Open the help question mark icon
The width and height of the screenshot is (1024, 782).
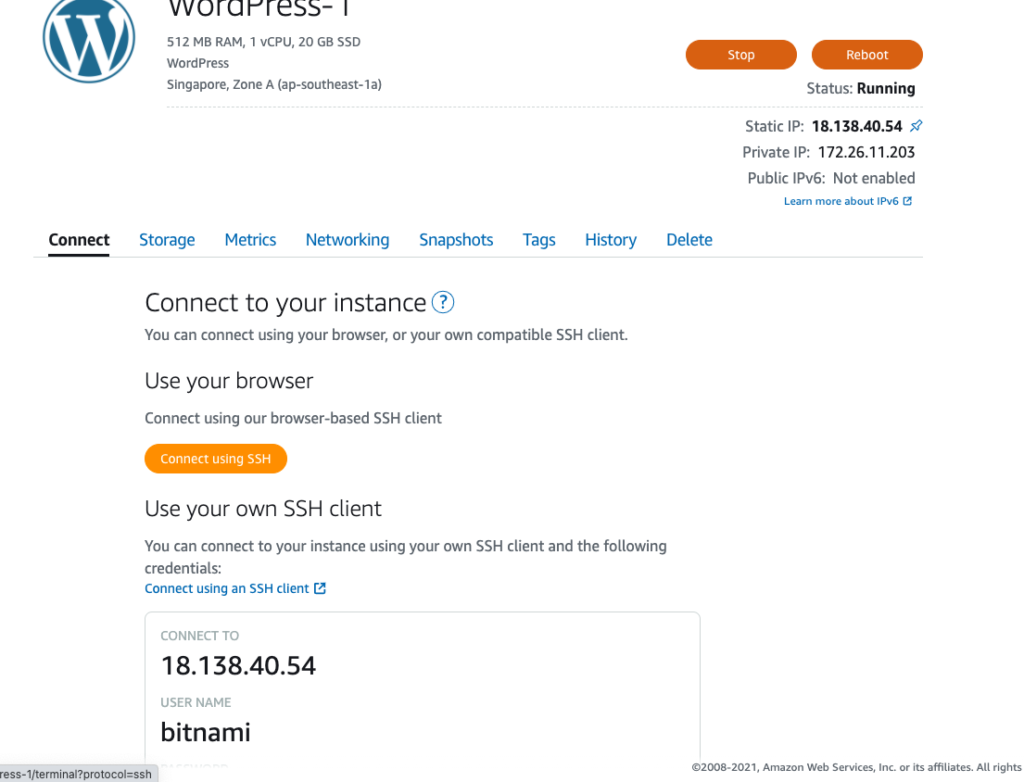[443, 302]
